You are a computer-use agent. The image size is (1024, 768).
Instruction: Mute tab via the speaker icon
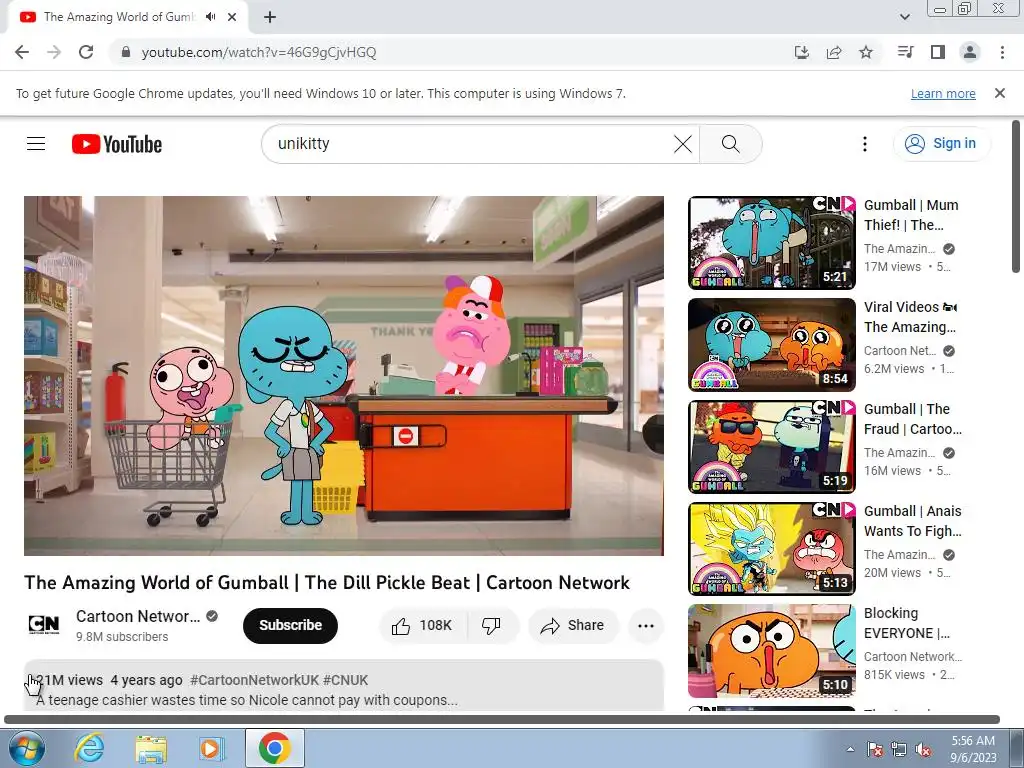(x=210, y=17)
